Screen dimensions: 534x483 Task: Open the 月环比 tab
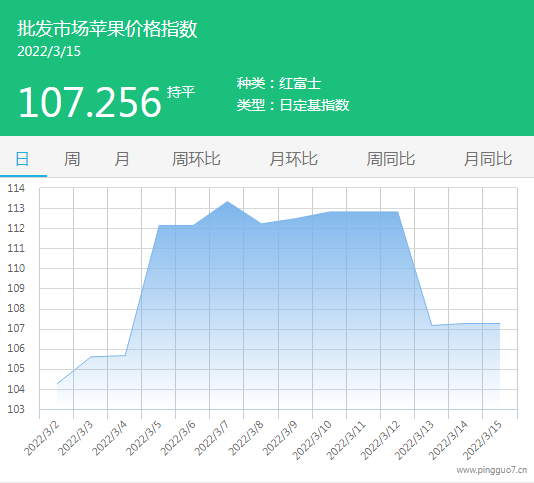294,159
